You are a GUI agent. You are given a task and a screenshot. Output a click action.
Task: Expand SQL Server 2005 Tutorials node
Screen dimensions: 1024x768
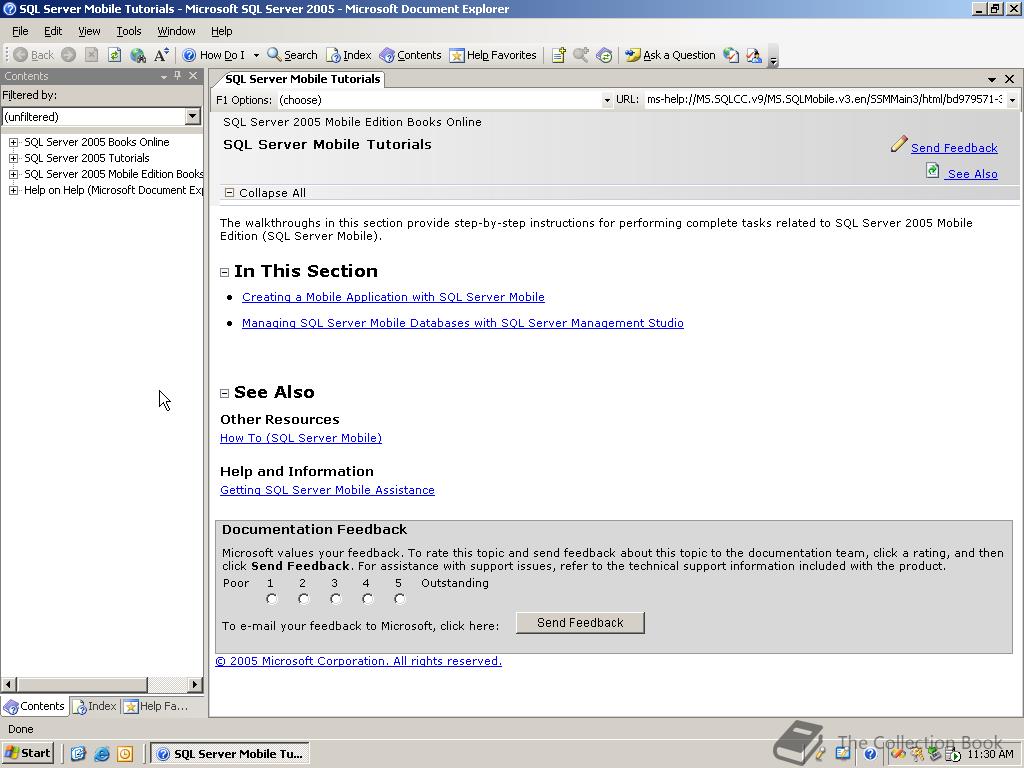tap(13, 158)
